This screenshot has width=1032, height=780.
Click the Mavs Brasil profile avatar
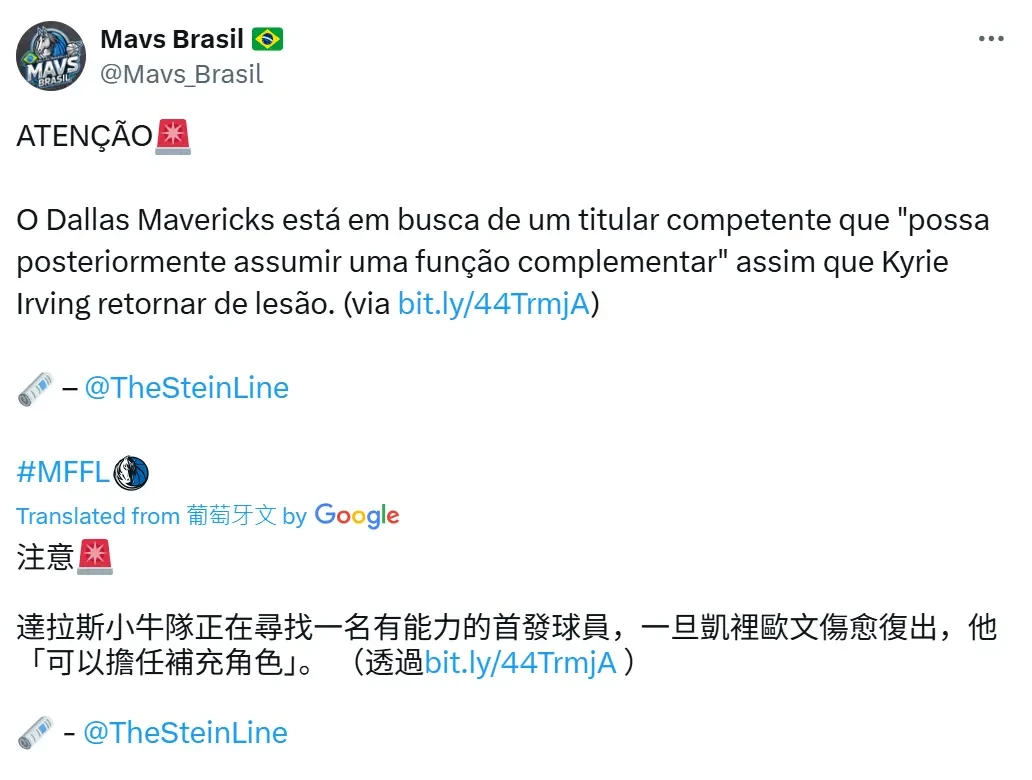(51, 56)
